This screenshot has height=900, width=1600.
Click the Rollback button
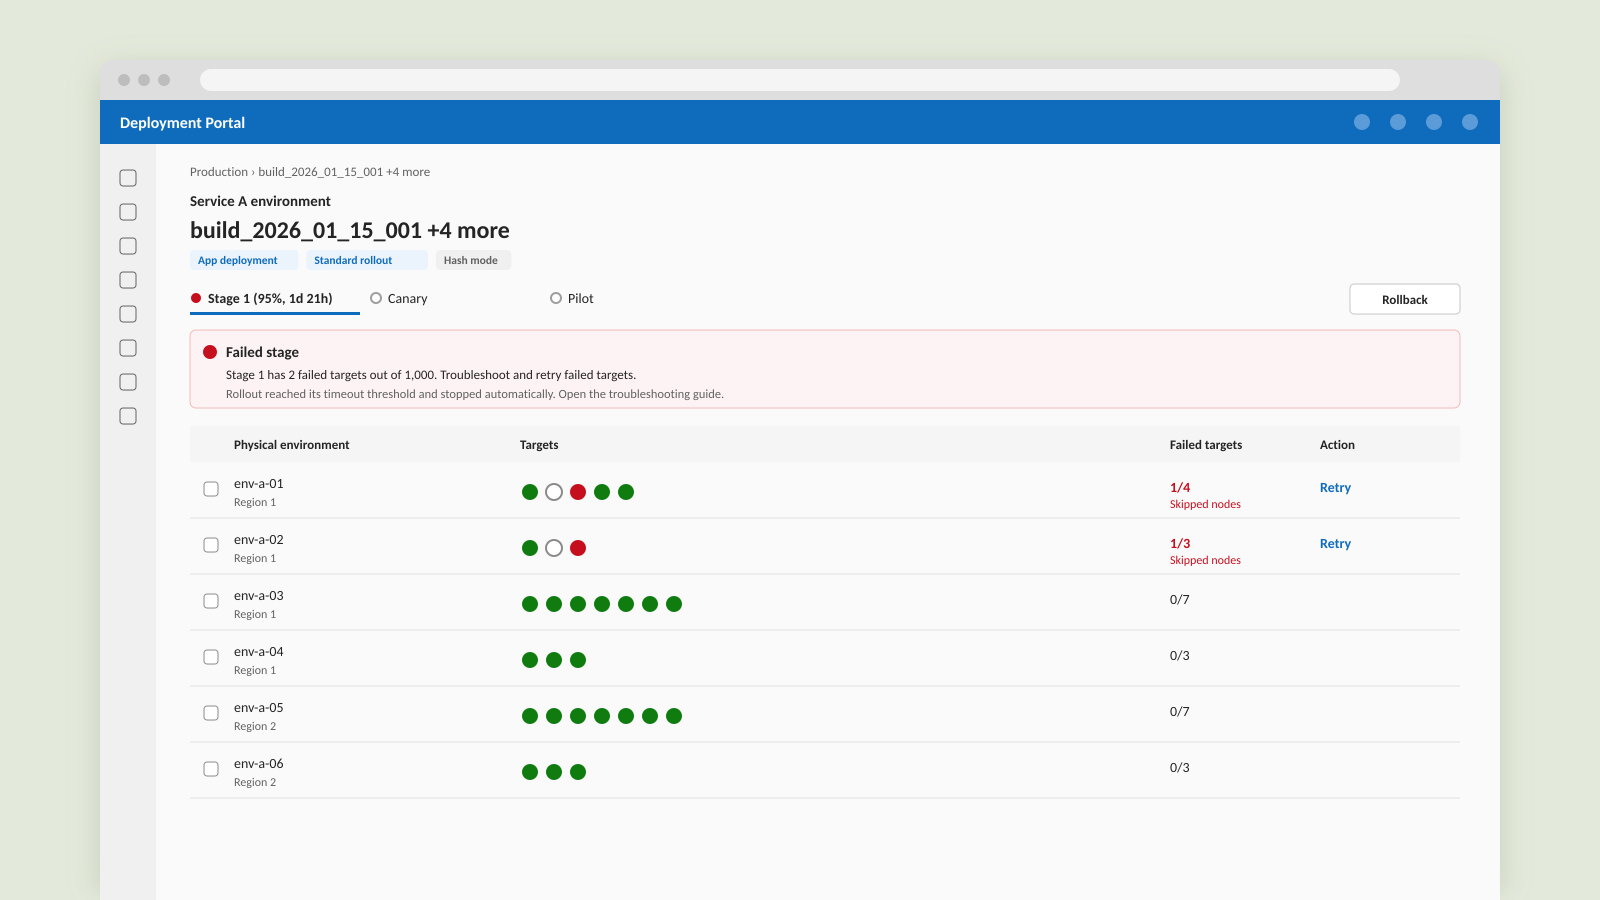tap(1405, 299)
